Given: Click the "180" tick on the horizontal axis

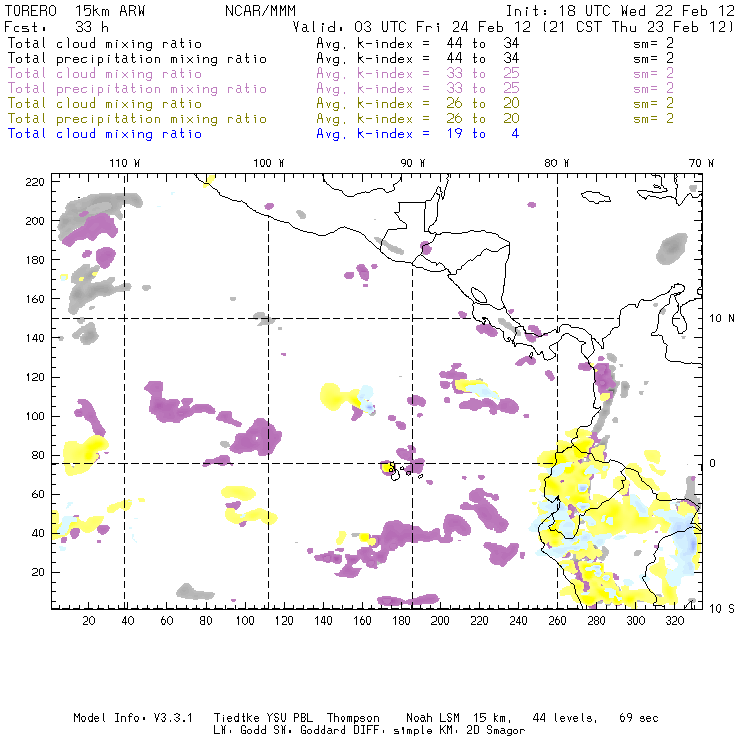Looking at the screenshot, I should [401, 621].
